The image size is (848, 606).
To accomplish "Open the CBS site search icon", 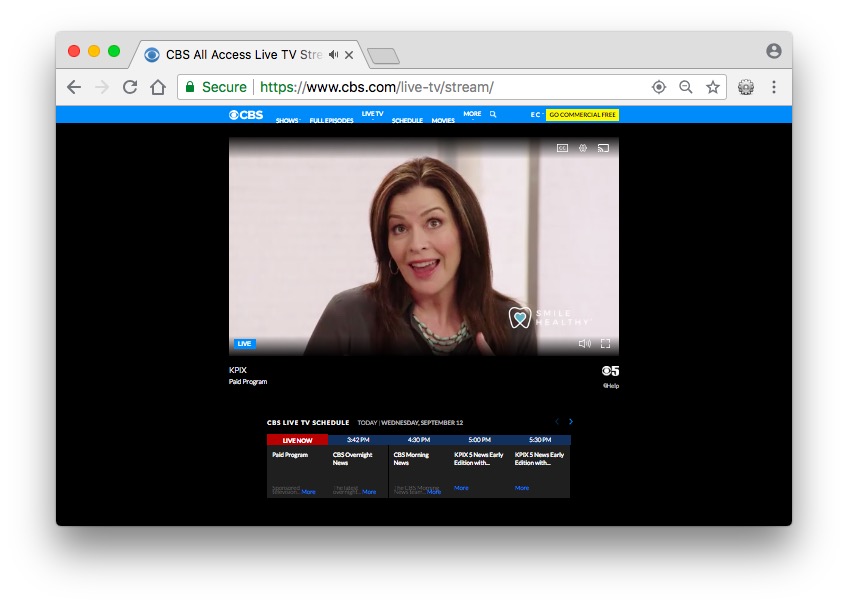I will click(493, 114).
